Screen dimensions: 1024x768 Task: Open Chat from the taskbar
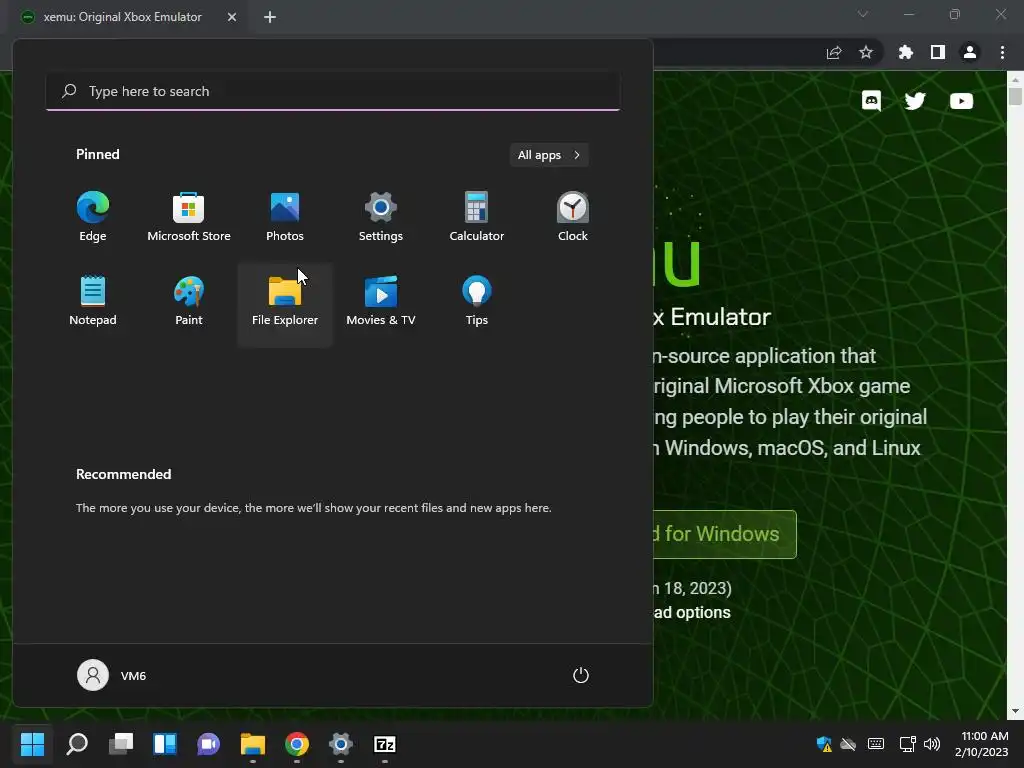(x=208, y=744)
